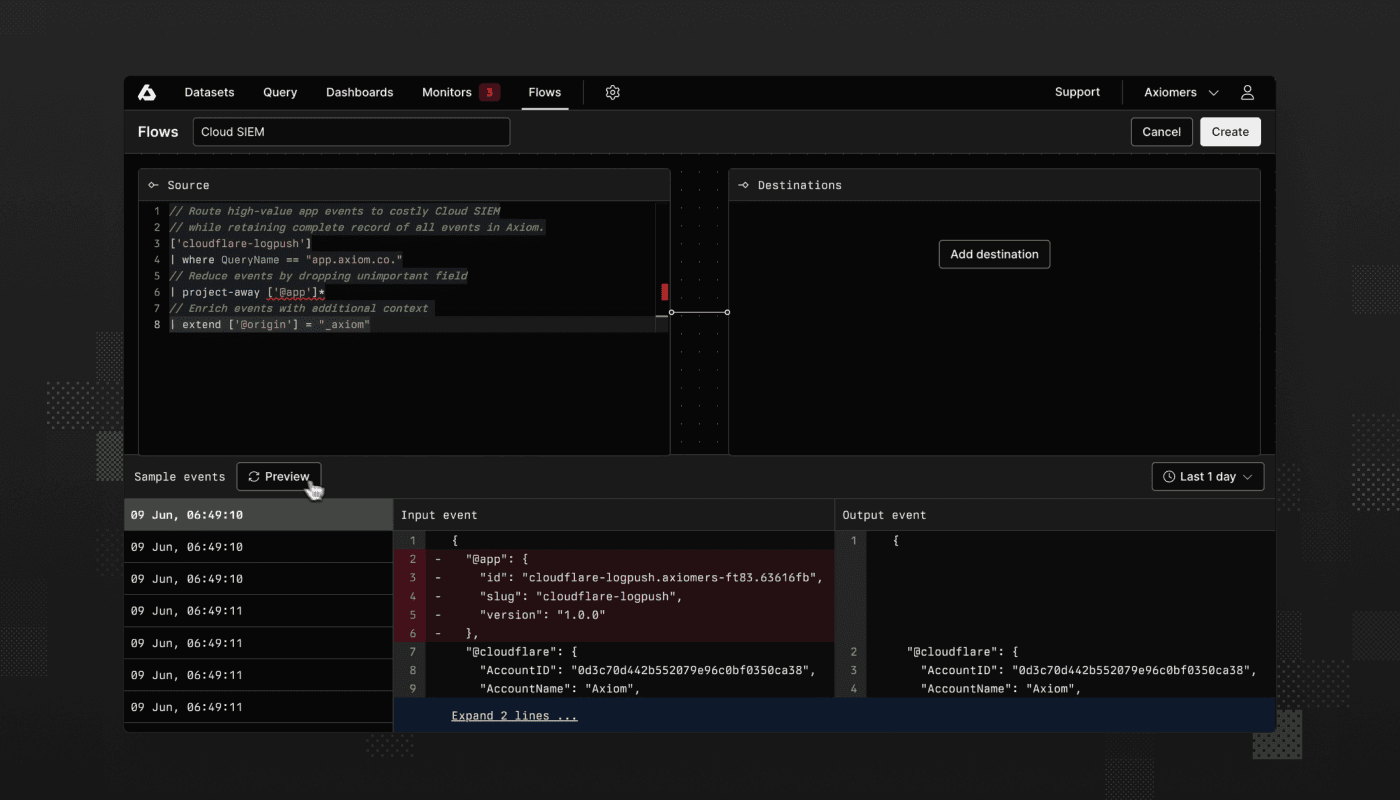Click the project-away ['@app'] line

pos(247,292)
